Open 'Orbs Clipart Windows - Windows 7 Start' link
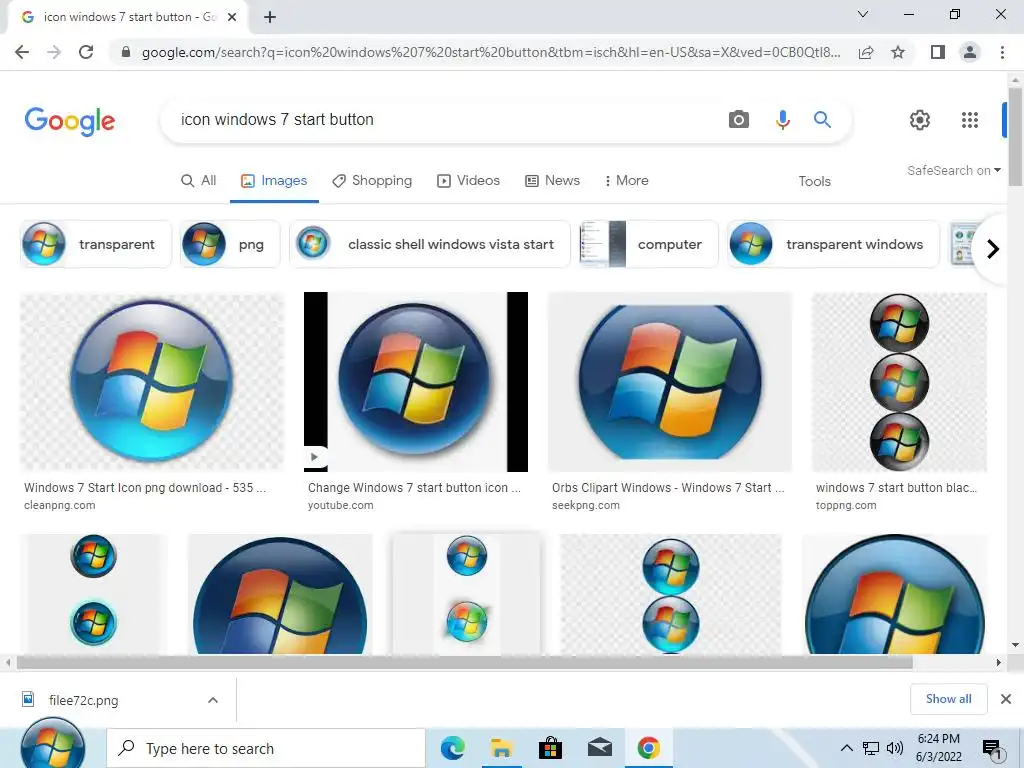The width and height of the screenshot is (1024, 768). [668, 488]
